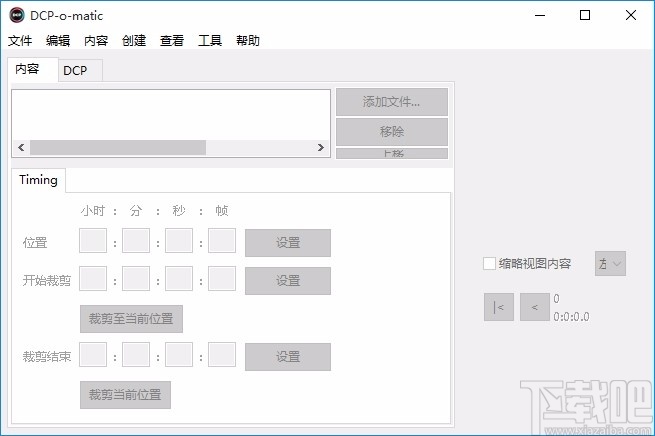Screen dimensions: 655x436
Task: Click the 位置 frames input field
Action: [222, 241]
